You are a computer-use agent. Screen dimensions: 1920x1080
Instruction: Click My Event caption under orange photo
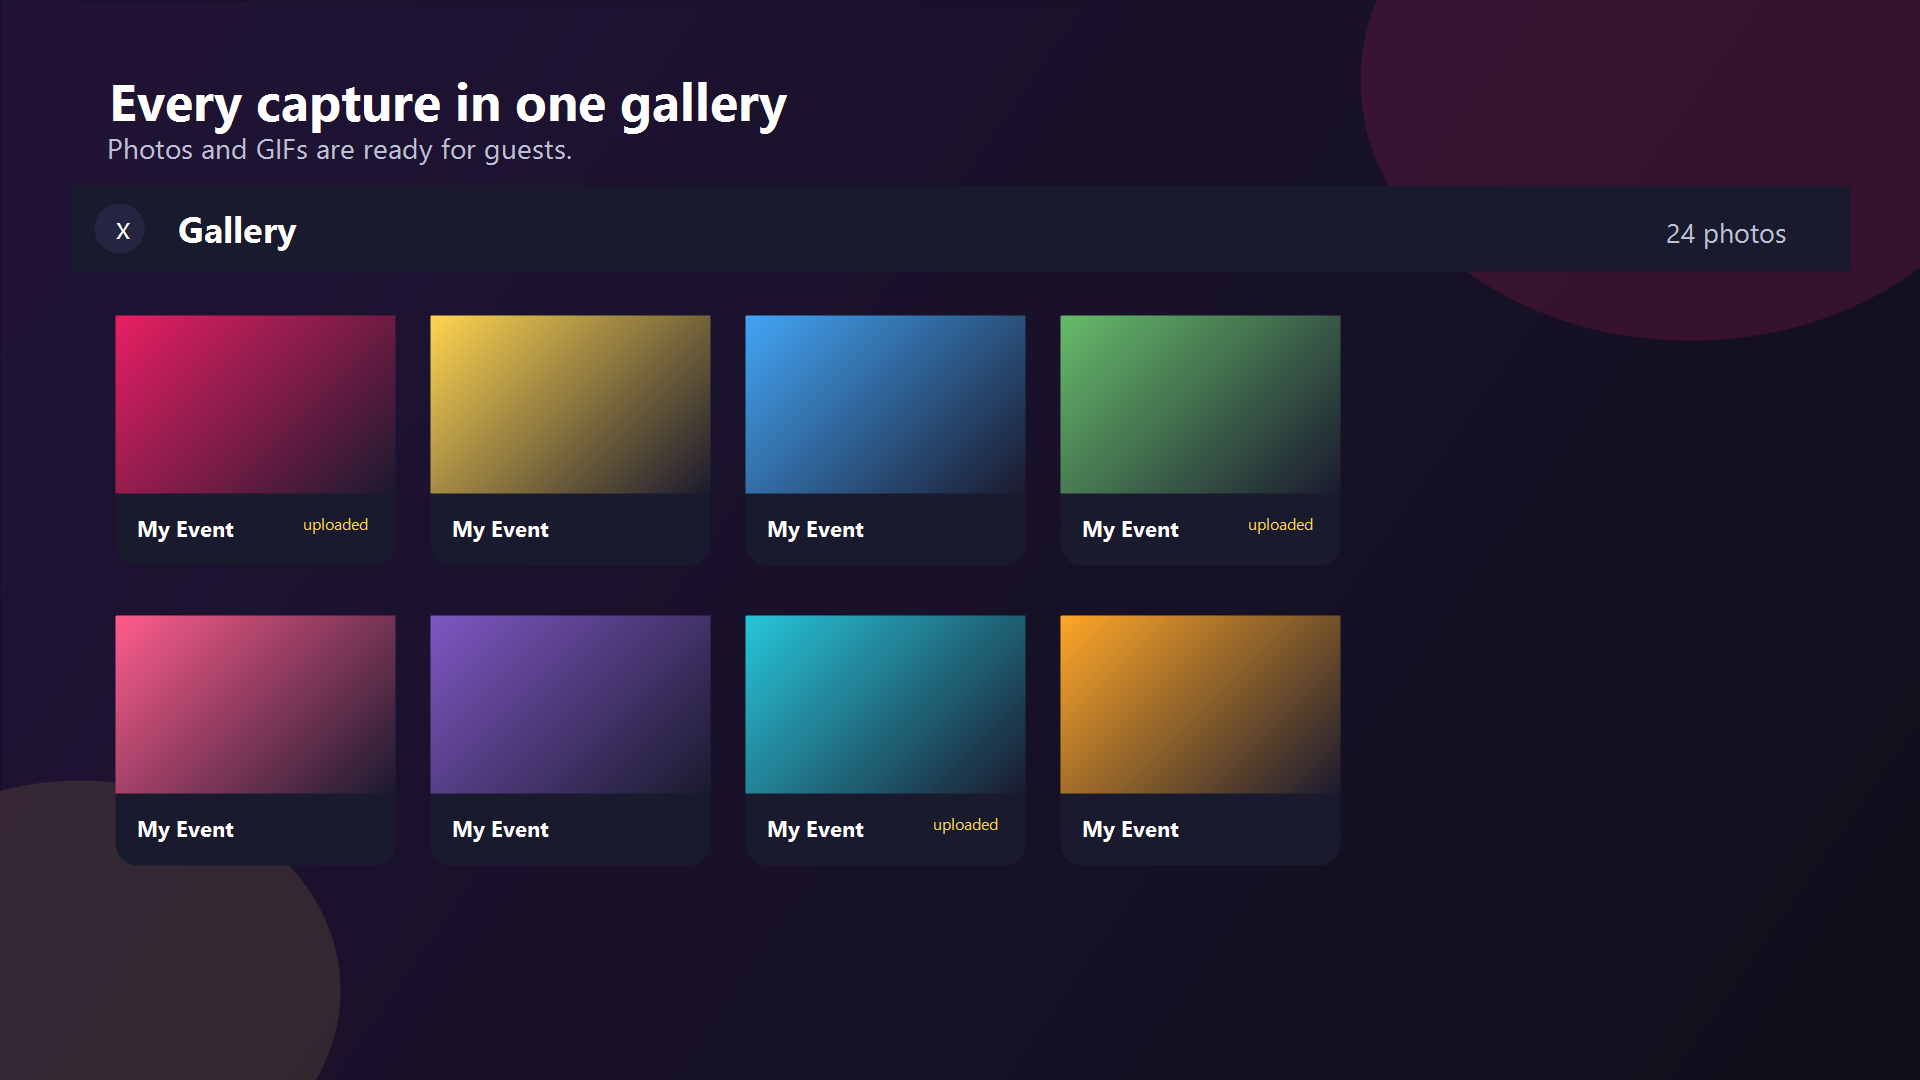tap(1130, 830)
